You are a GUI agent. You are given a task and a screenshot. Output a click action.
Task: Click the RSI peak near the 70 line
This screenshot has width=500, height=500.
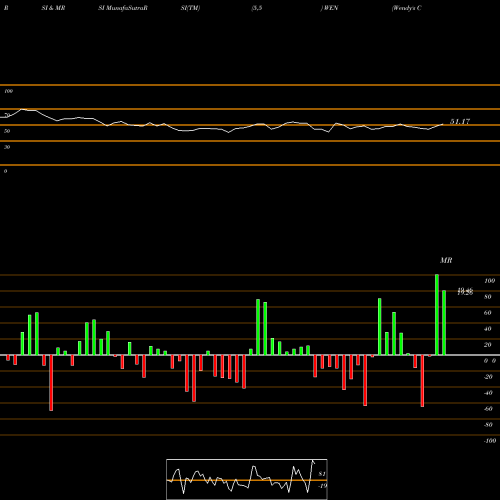23,109
